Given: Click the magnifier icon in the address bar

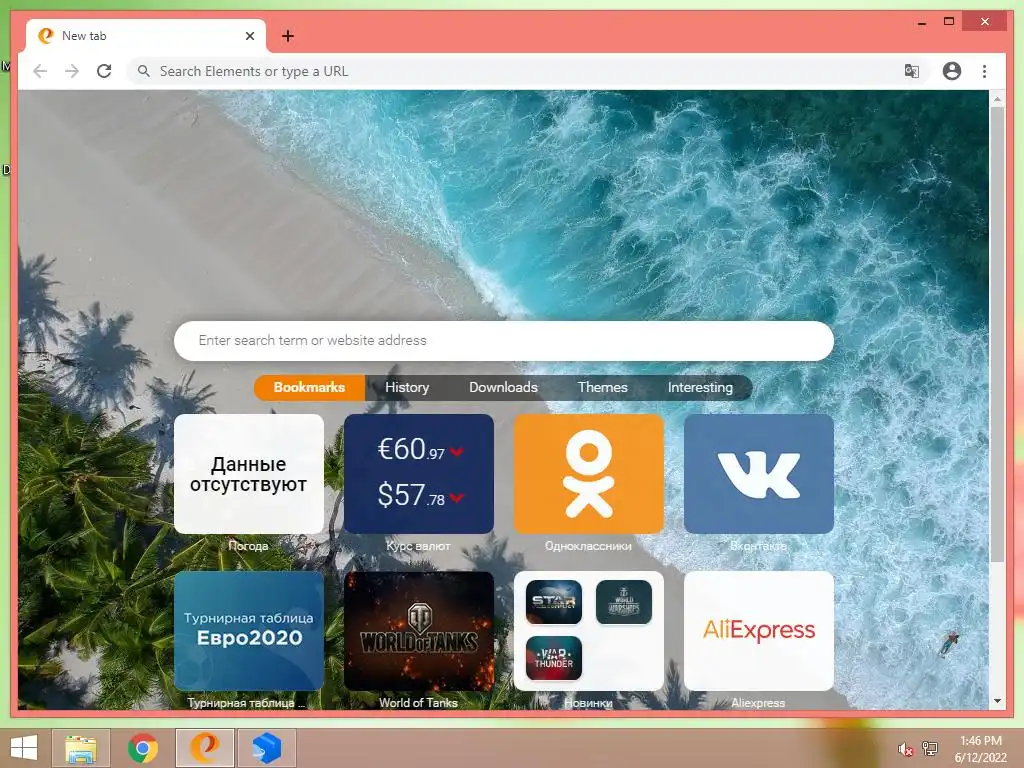Looking at the screenshot, I should click(144, 71).
